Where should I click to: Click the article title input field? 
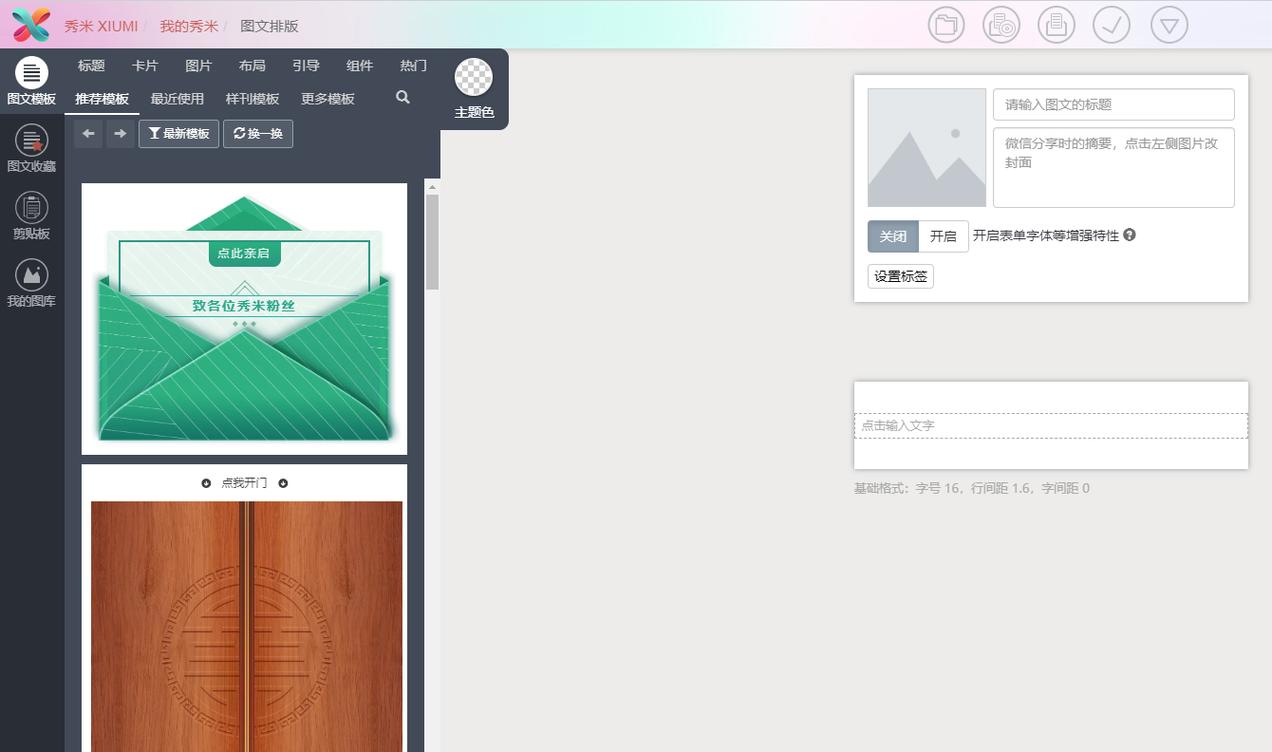pyautogui.click(x=1114, y=104)
